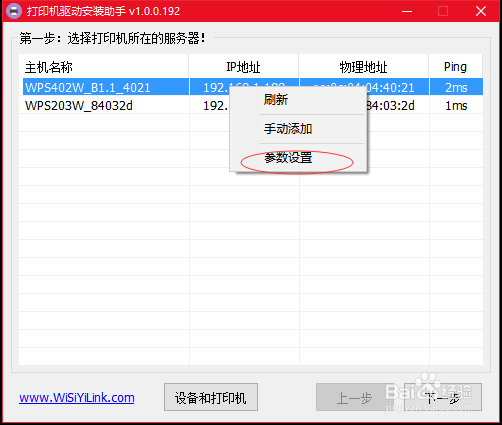Open the www.WiSiYiLink.com link

(77, 397)
